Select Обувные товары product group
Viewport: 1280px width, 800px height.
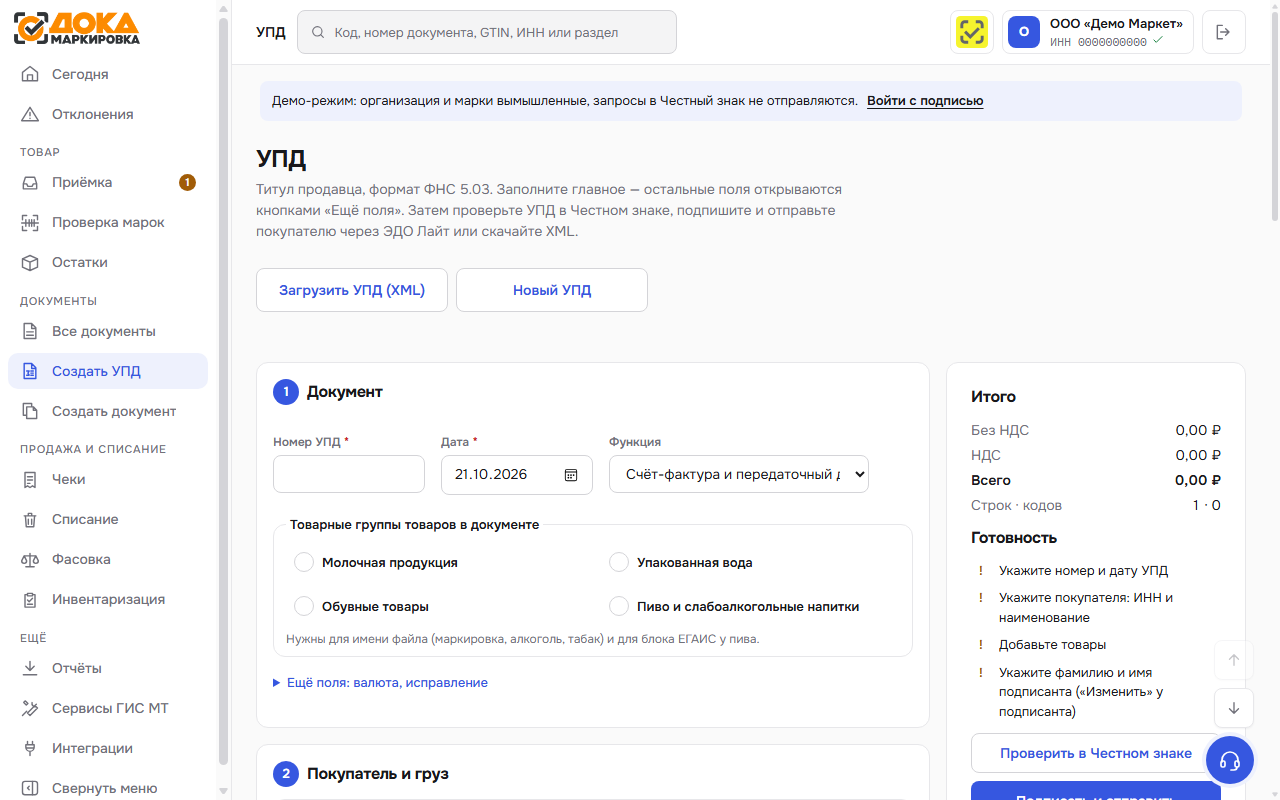[304, 606]
